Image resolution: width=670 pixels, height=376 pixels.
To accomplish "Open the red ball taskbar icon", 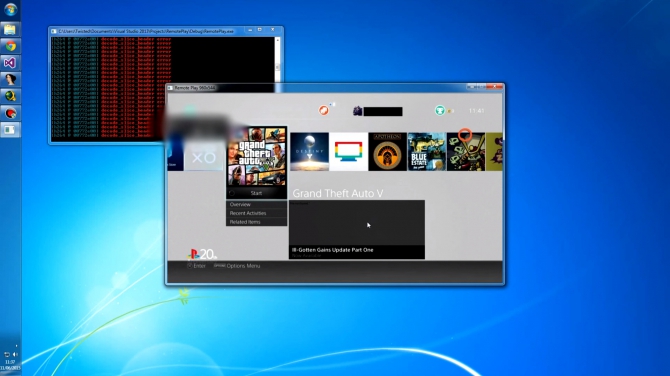I will pos(10,113).
